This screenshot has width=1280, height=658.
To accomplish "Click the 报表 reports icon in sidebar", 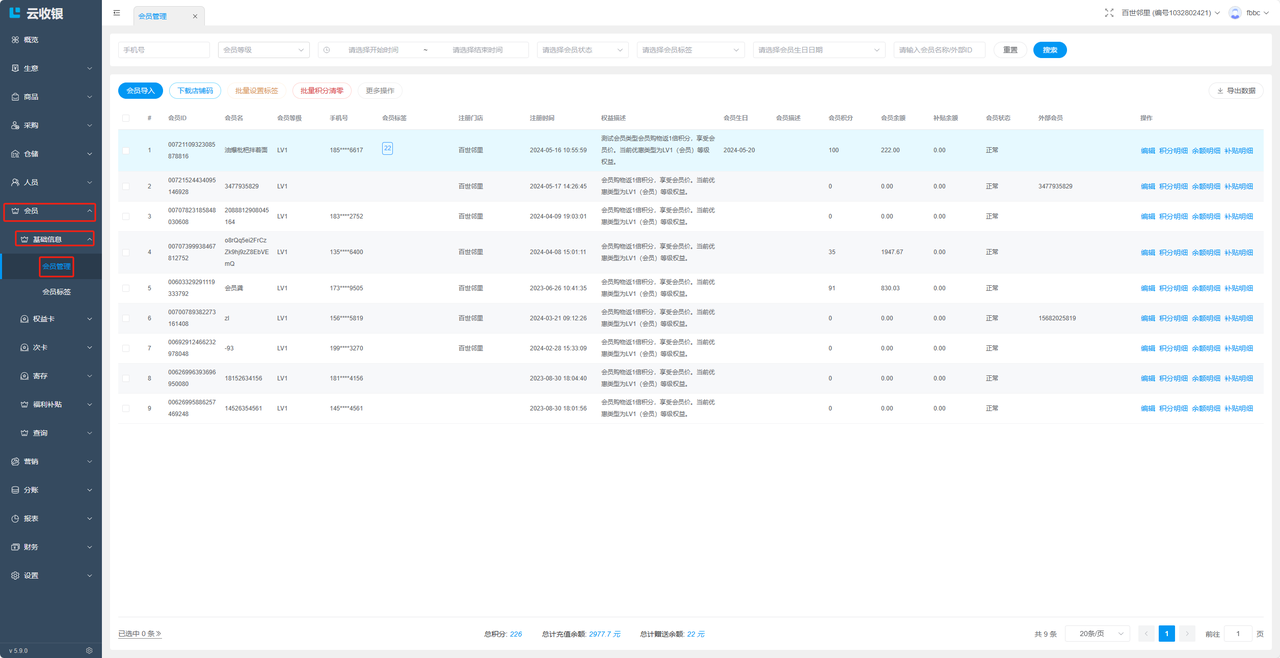I will pyautogui.click(x=15, y=518).
